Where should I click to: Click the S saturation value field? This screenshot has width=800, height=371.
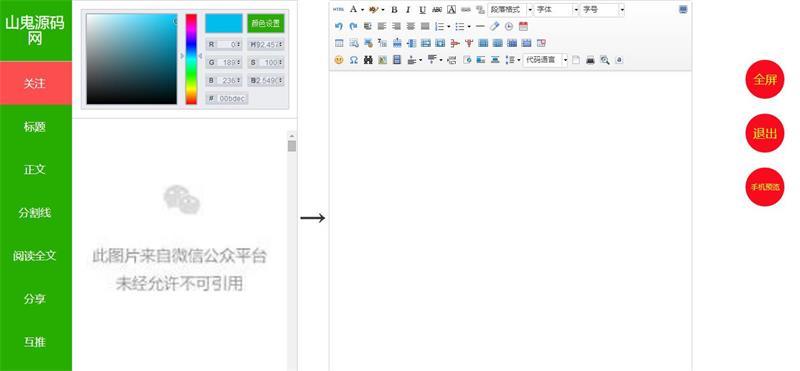tap(266, 63)
